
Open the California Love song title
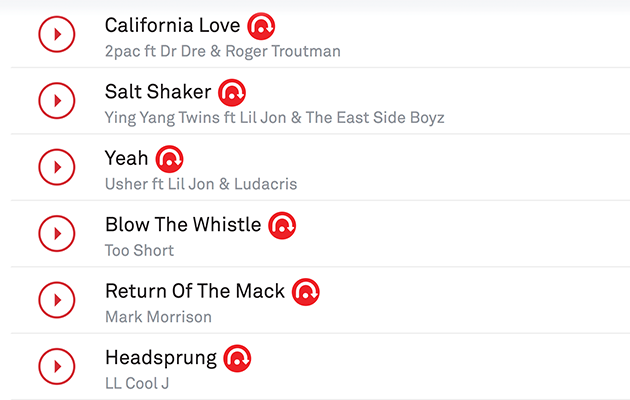click(172, 26)
